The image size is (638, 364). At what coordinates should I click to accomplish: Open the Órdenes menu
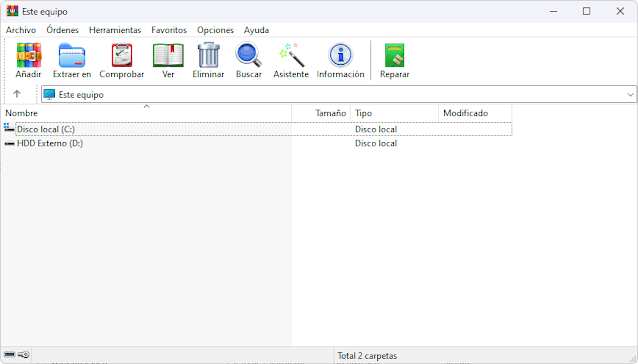(62, 30)
